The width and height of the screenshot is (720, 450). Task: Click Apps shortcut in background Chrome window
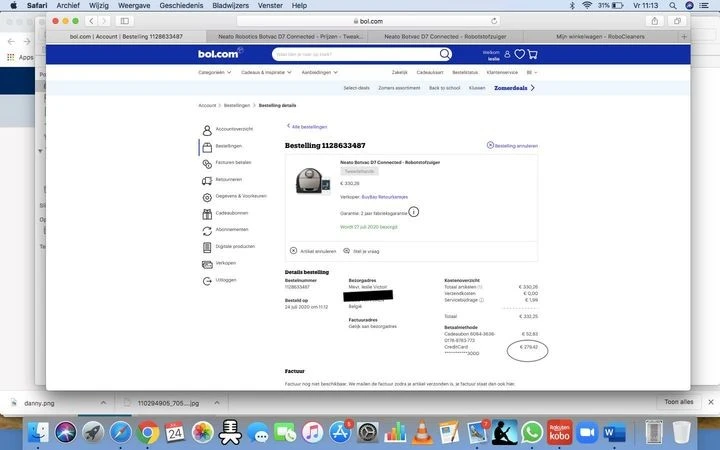click(x=20, y=57)
